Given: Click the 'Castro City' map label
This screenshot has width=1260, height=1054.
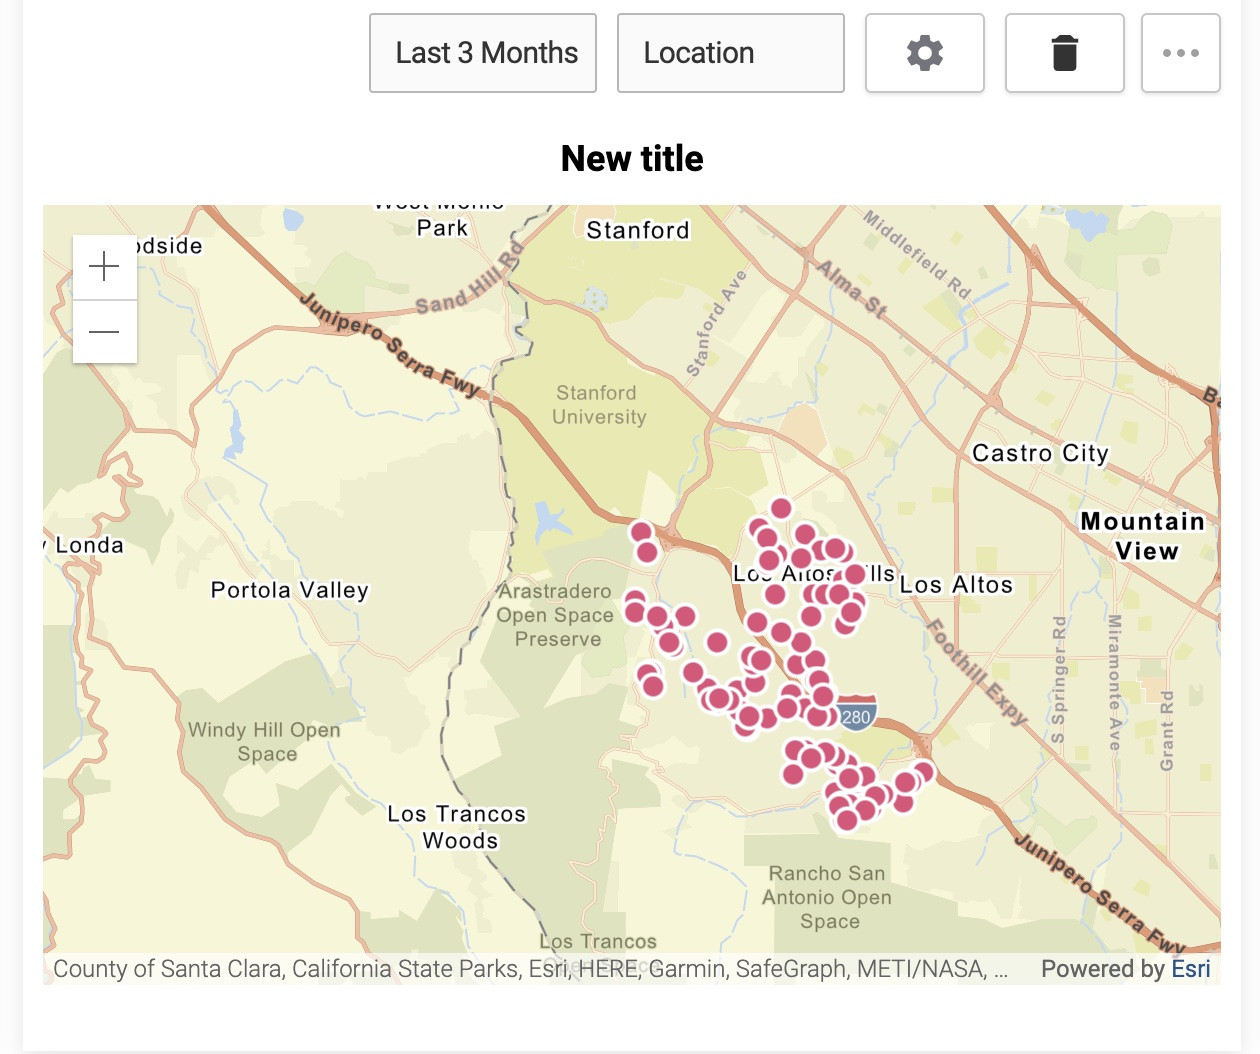Looking at the screenshot, I should click(1041, 453).
